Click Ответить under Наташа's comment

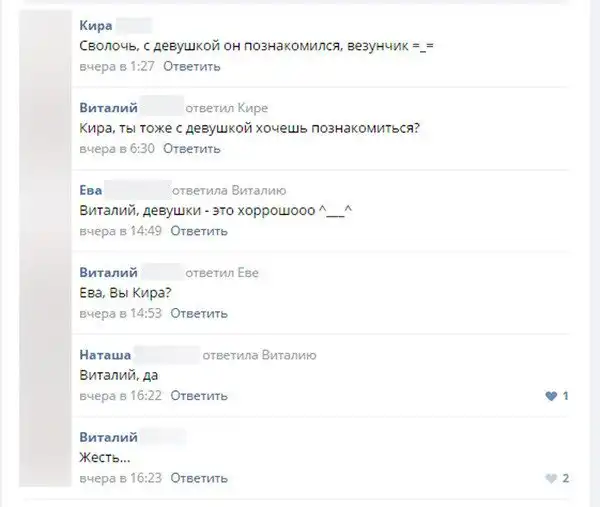click(x=199, y=396)
